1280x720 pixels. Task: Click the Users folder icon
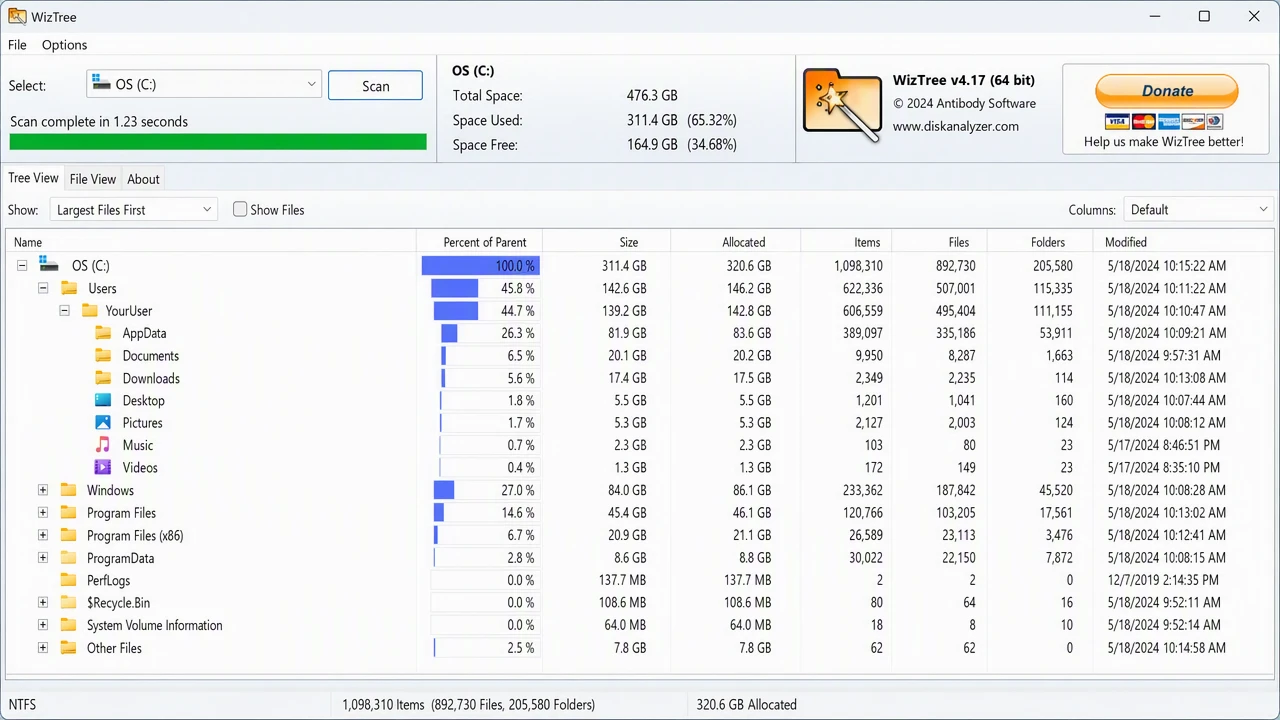pyautogui.click(x=69, y=288)
